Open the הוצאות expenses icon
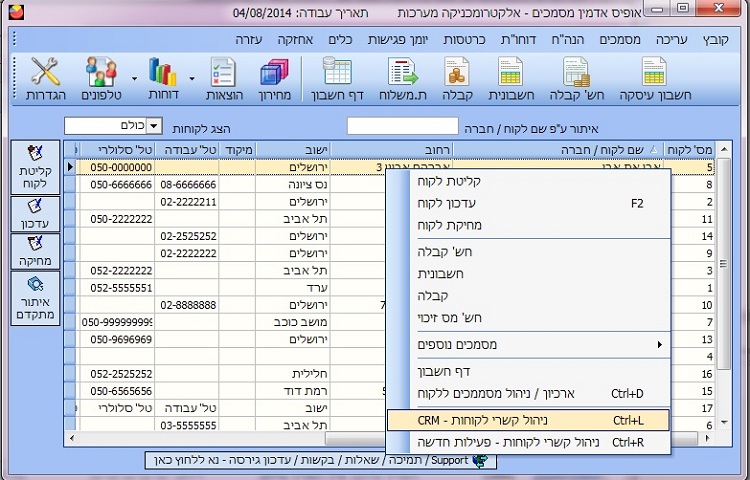Viewport: 750px width, 480px height. (224, 78)
